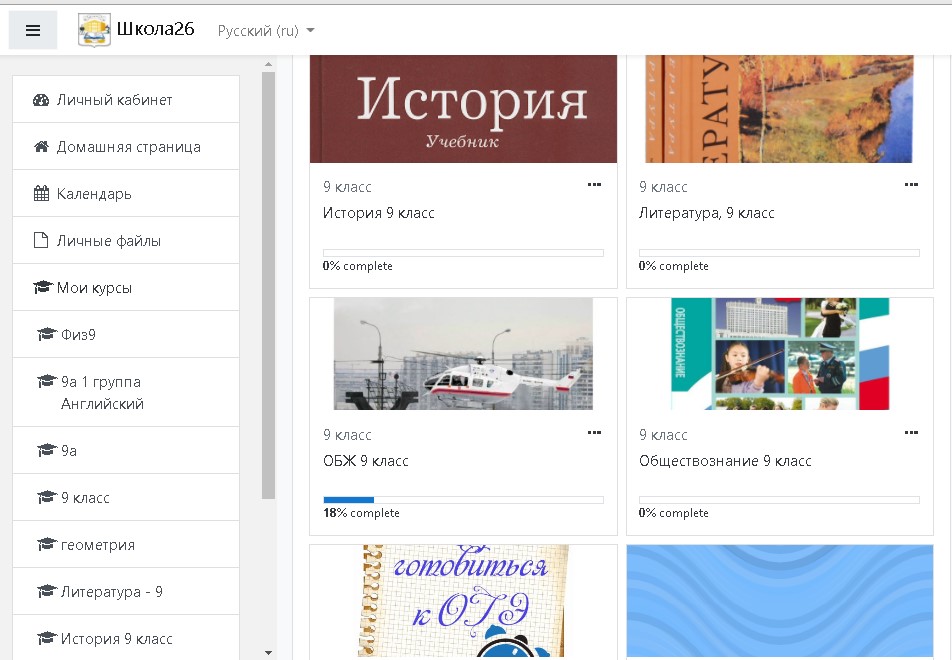
Task: Open three-dot menu on История 9 класс card
Action: point(594,185)
